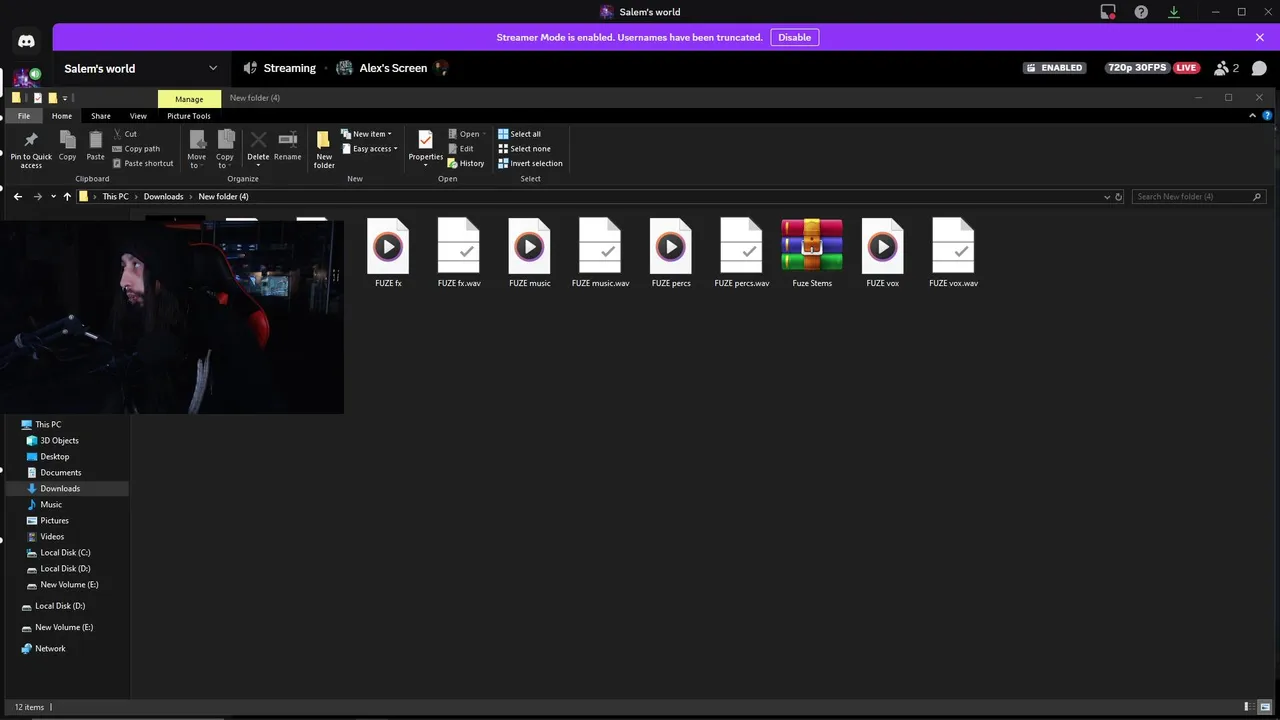Open Discord home via the Discord logo
Image resolution: width=1280 pixels, height=720 pixels.
pos(26,41)
